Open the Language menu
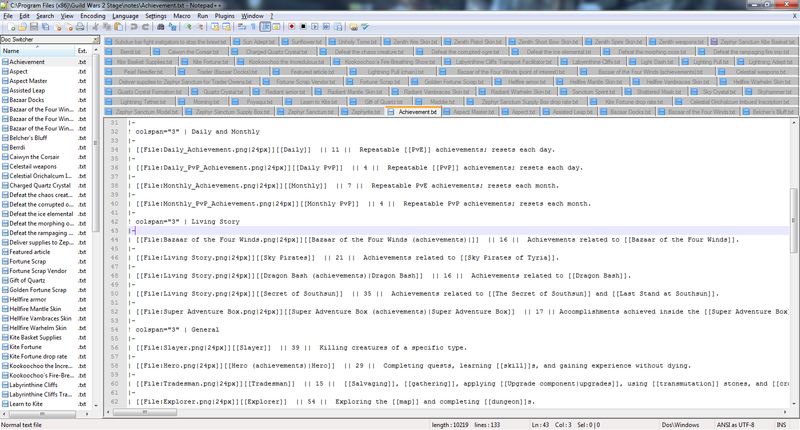The image size is (800, 430). [x=126, y=16]
